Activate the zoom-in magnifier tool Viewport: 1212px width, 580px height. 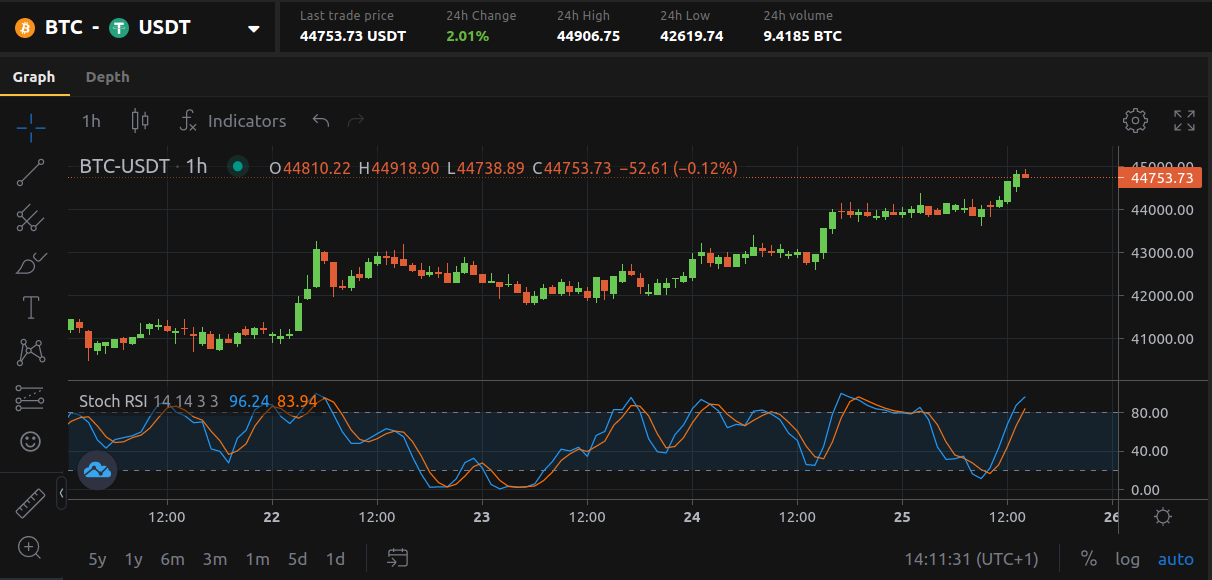click(x=30, y=548)
